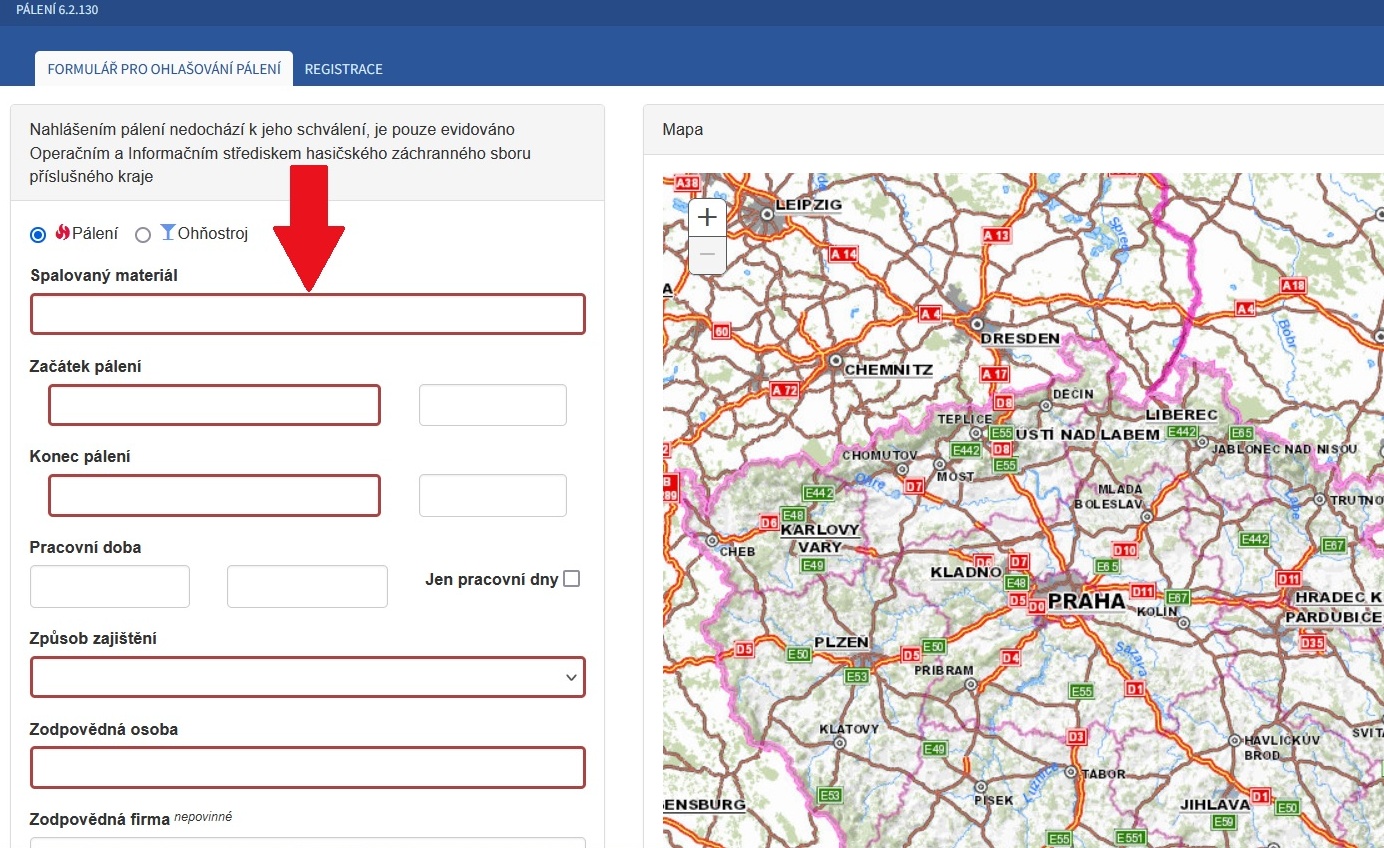This screenshot has width=1384, height=848.
Task: Focus the Spalovaný materiál input field
Action: click(x=308, y=314)
